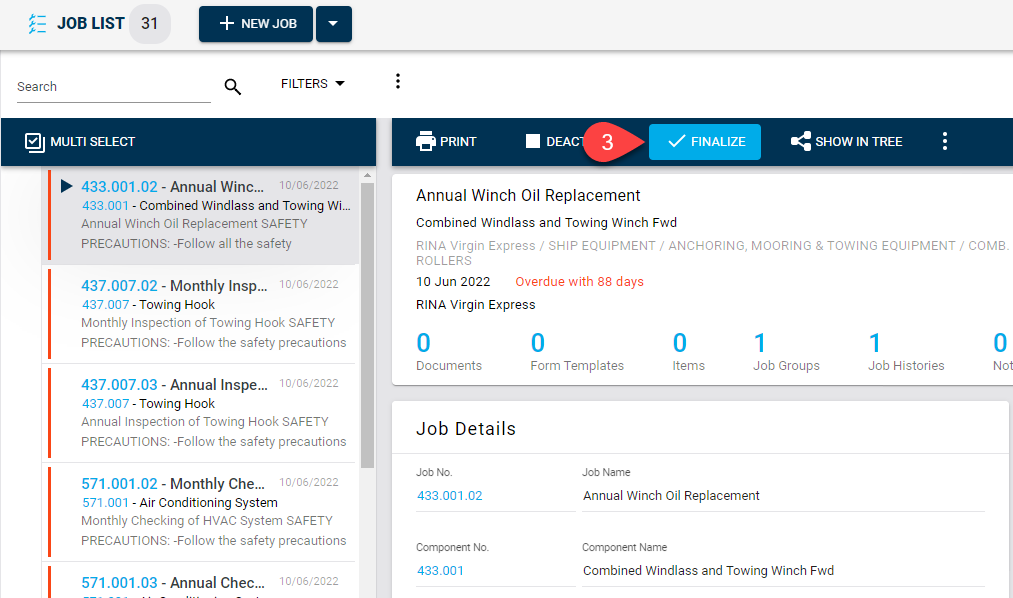Click the Job List icon in the header

point(37,24)
